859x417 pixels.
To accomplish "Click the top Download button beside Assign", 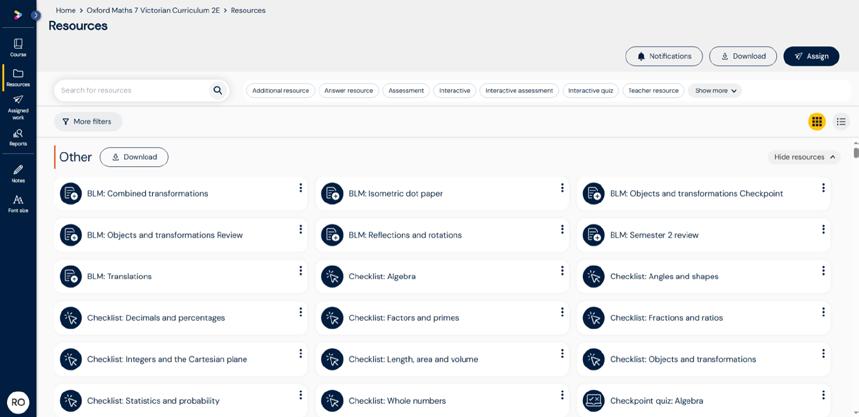I will (743, 56).
